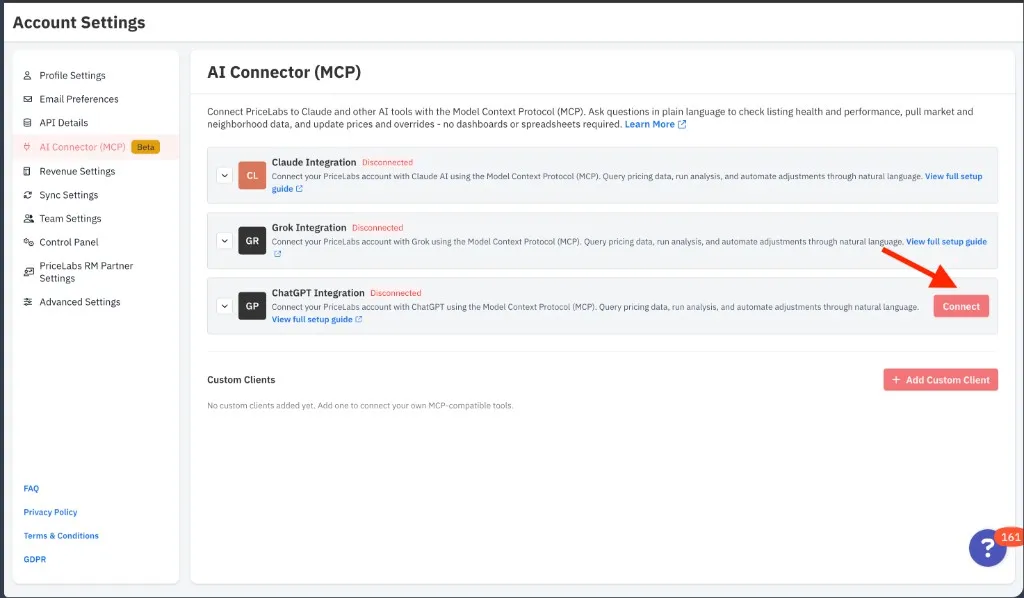The height and width of the screenshot is (598, 1024).
Task: Open Grok View full setup guide link
Action: [x=946, y=242]
